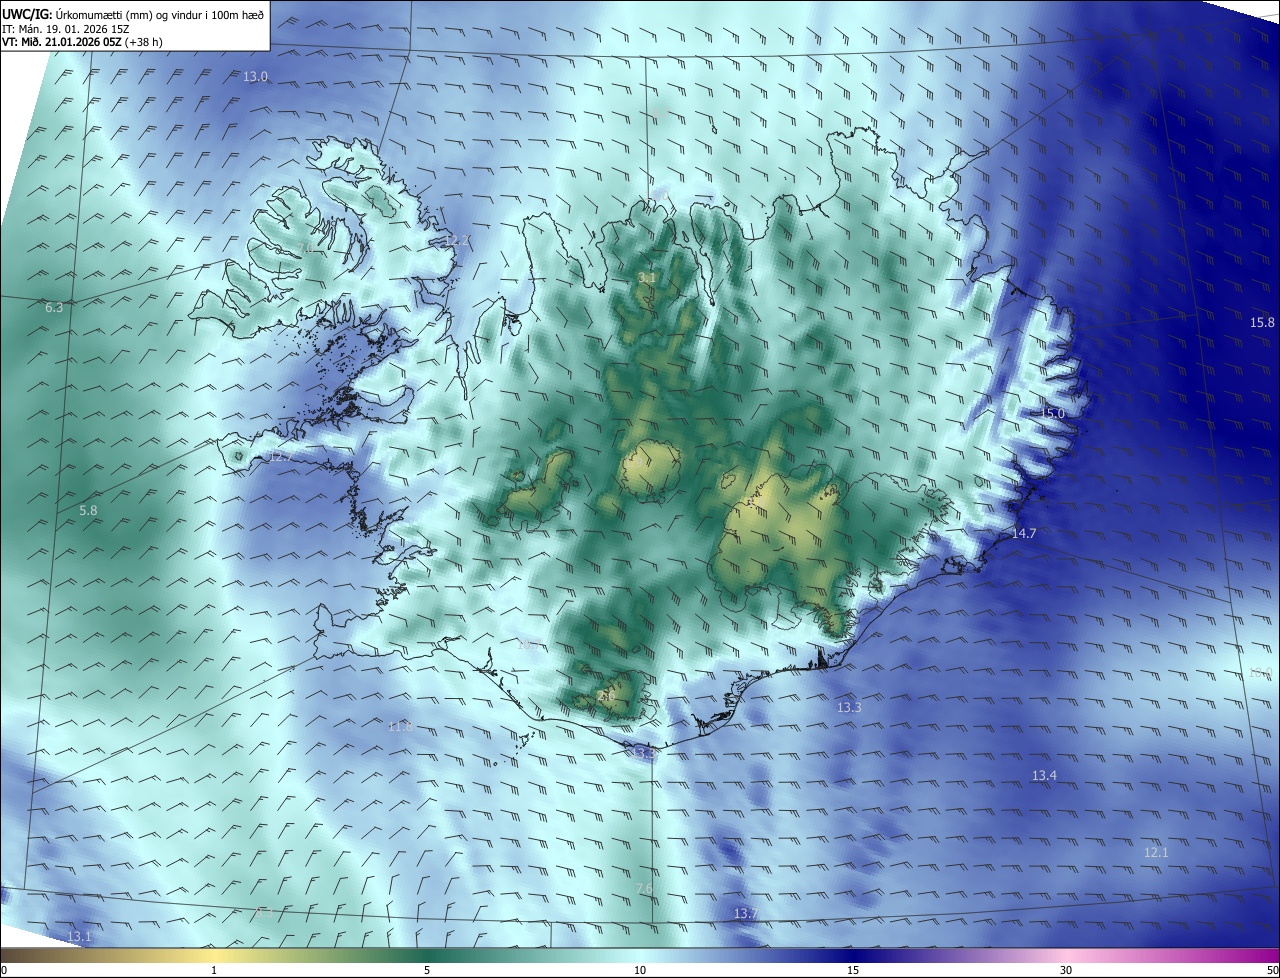Click the color scale tick labeled 1

coord(214,970)
